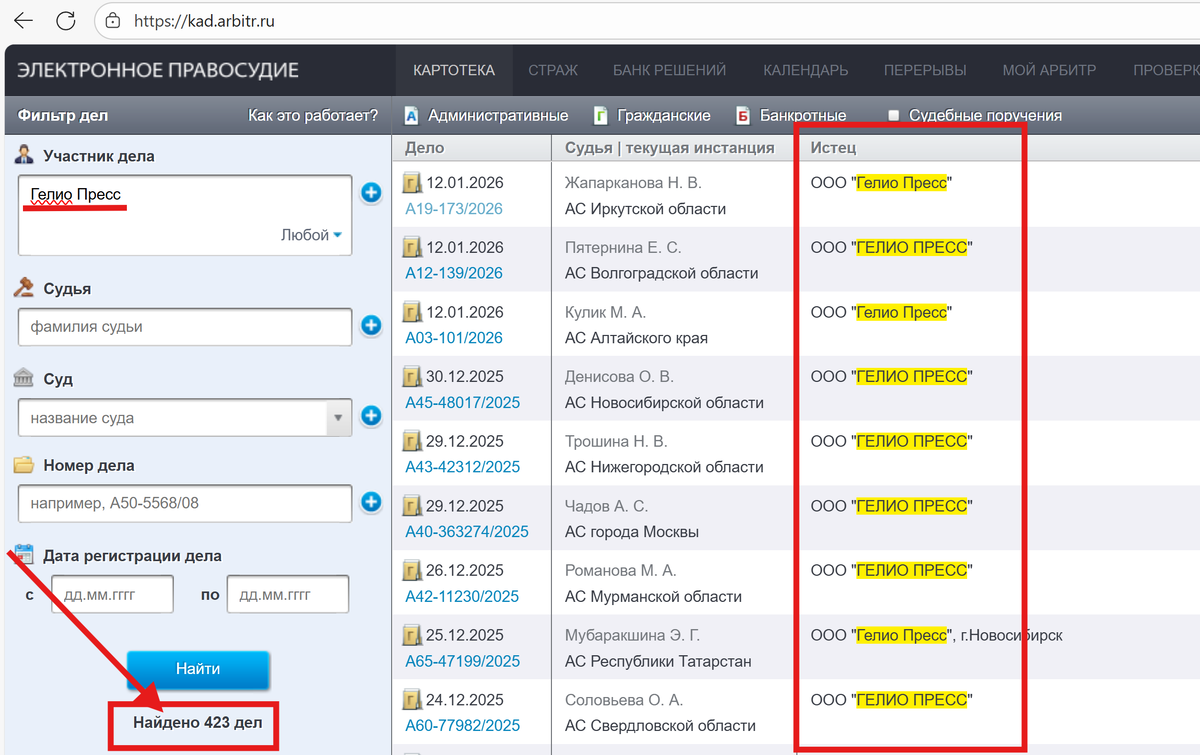The width and height of the screenshot is (1200, 755).
Task: Filter by Административные cases label
Action: [x=498, y=116]
